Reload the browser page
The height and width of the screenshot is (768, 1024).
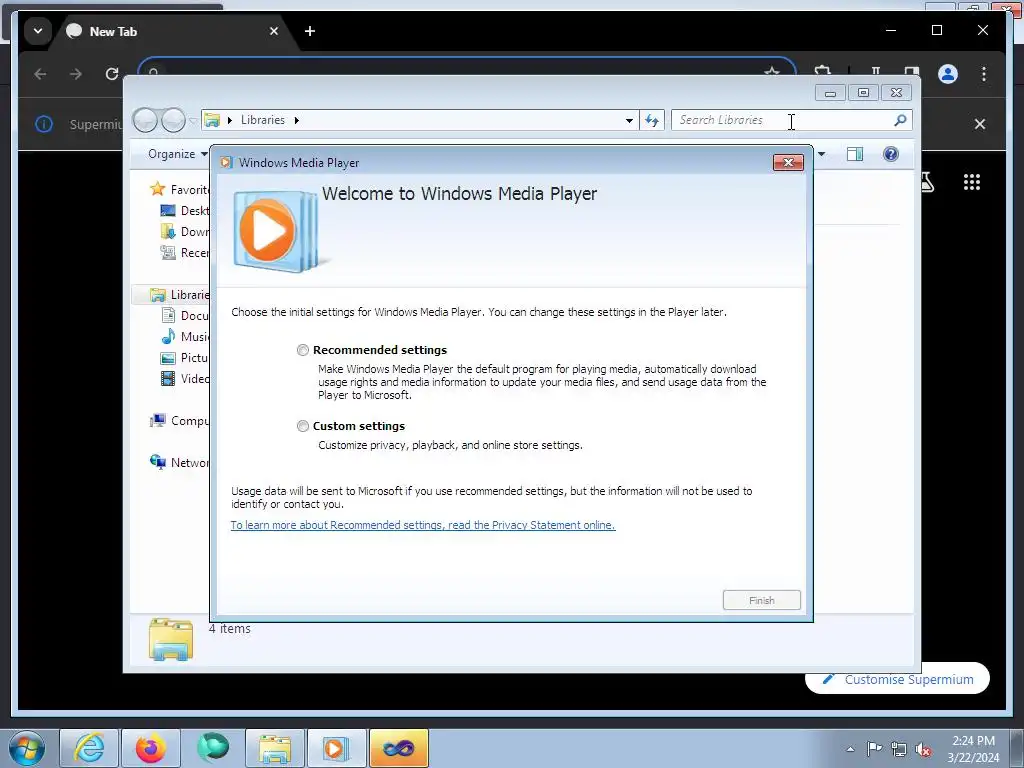pyautogui.click(x=112, y=74)
